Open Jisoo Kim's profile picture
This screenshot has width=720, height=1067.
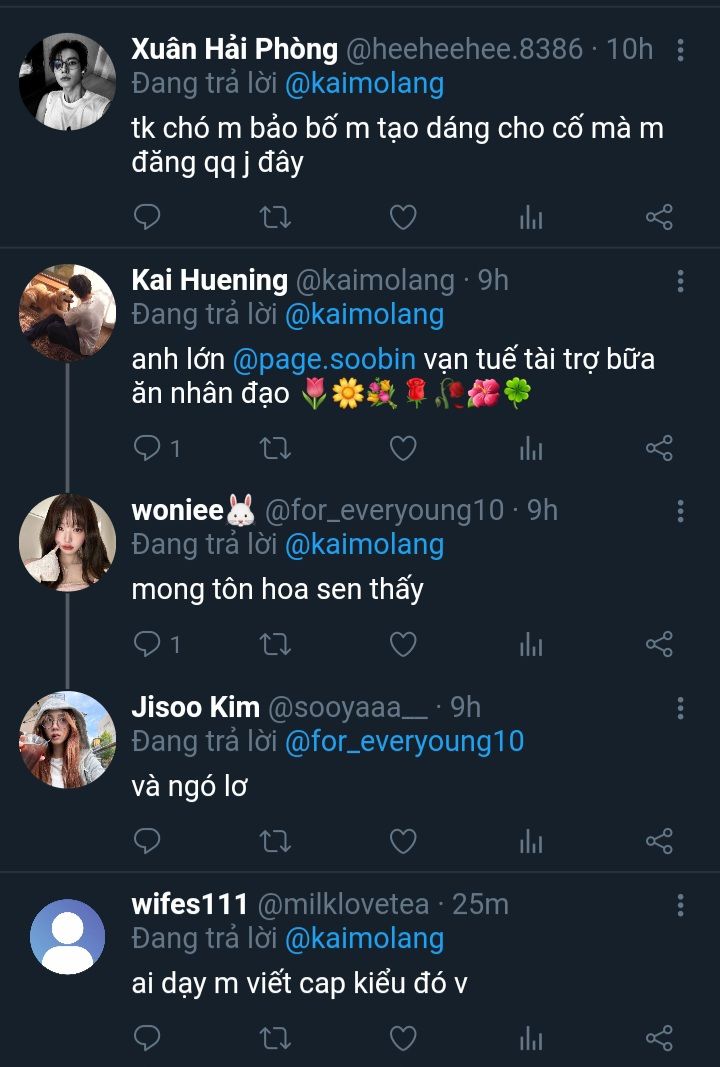coord(68,739)
